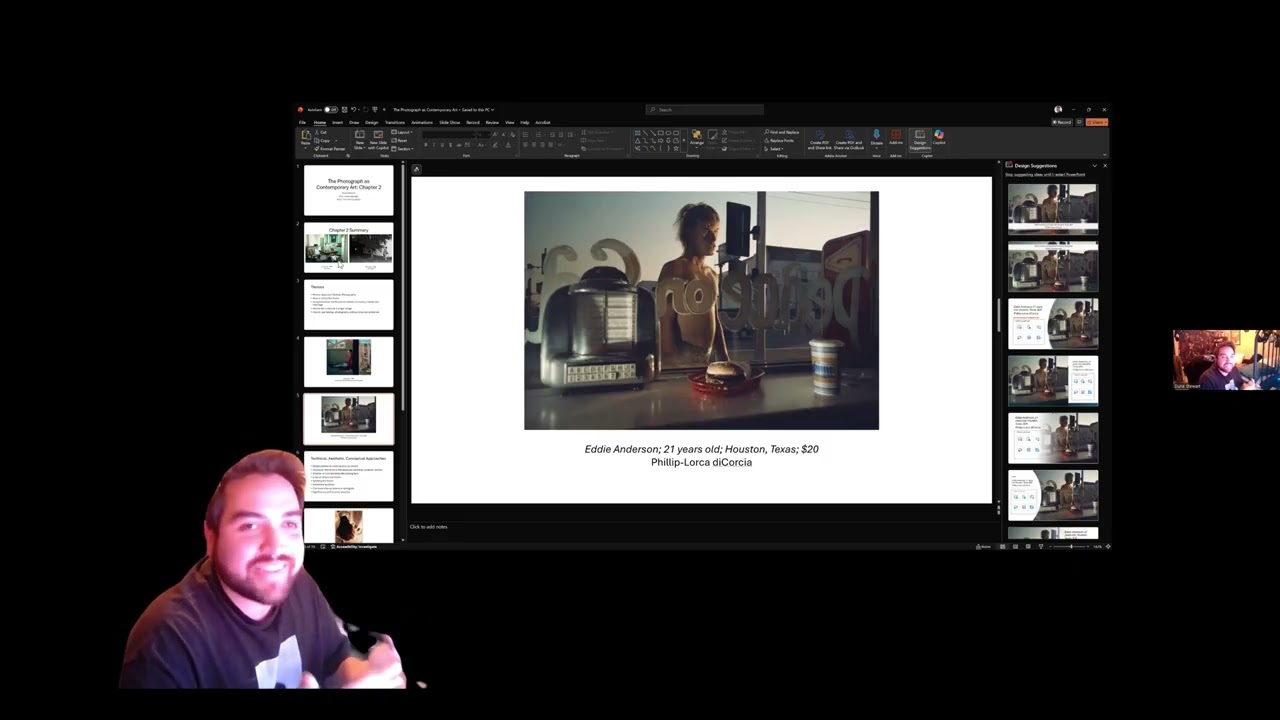The image size is (1280, 720).
Task: Select the title slide thumbnail
Action: click(349, 189)
